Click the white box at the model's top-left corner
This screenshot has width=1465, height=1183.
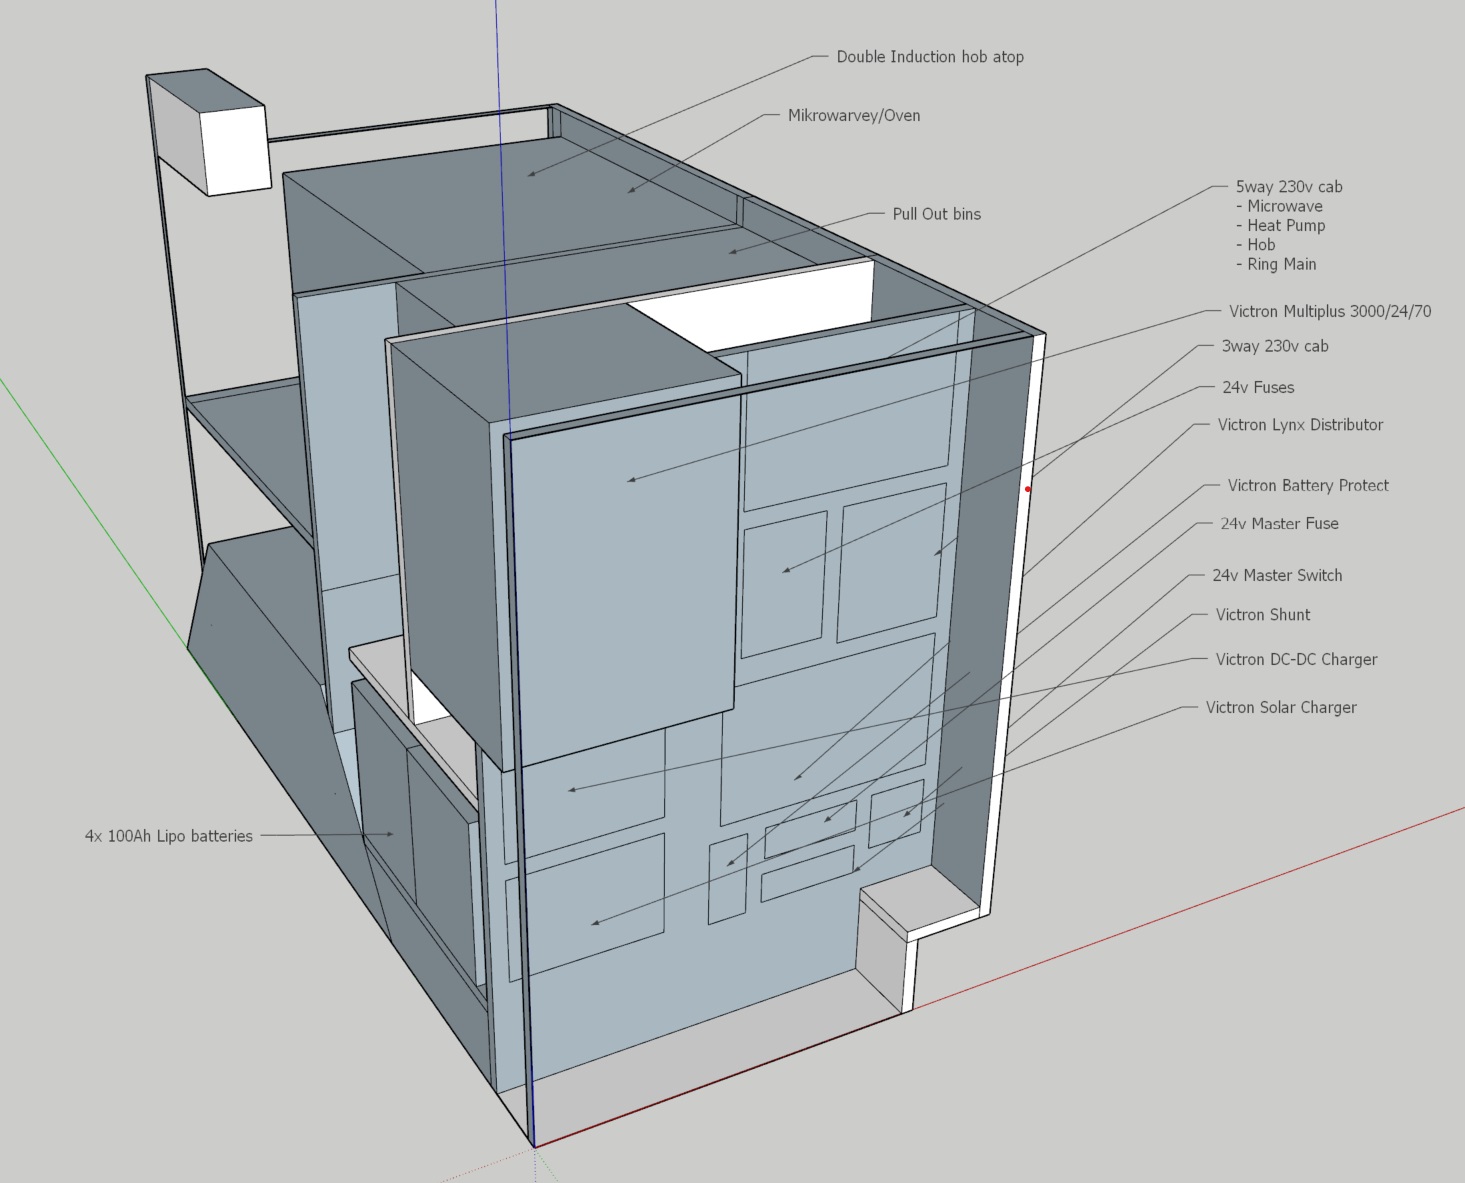pyautogui.click(x=236, y=150)
